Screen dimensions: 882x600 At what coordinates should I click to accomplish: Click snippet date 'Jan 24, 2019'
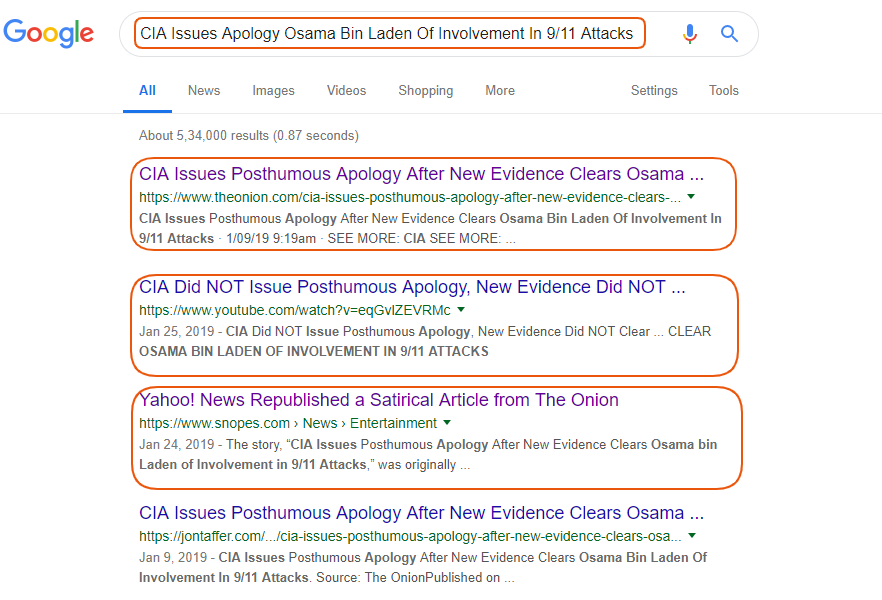[x=177, y=444]
